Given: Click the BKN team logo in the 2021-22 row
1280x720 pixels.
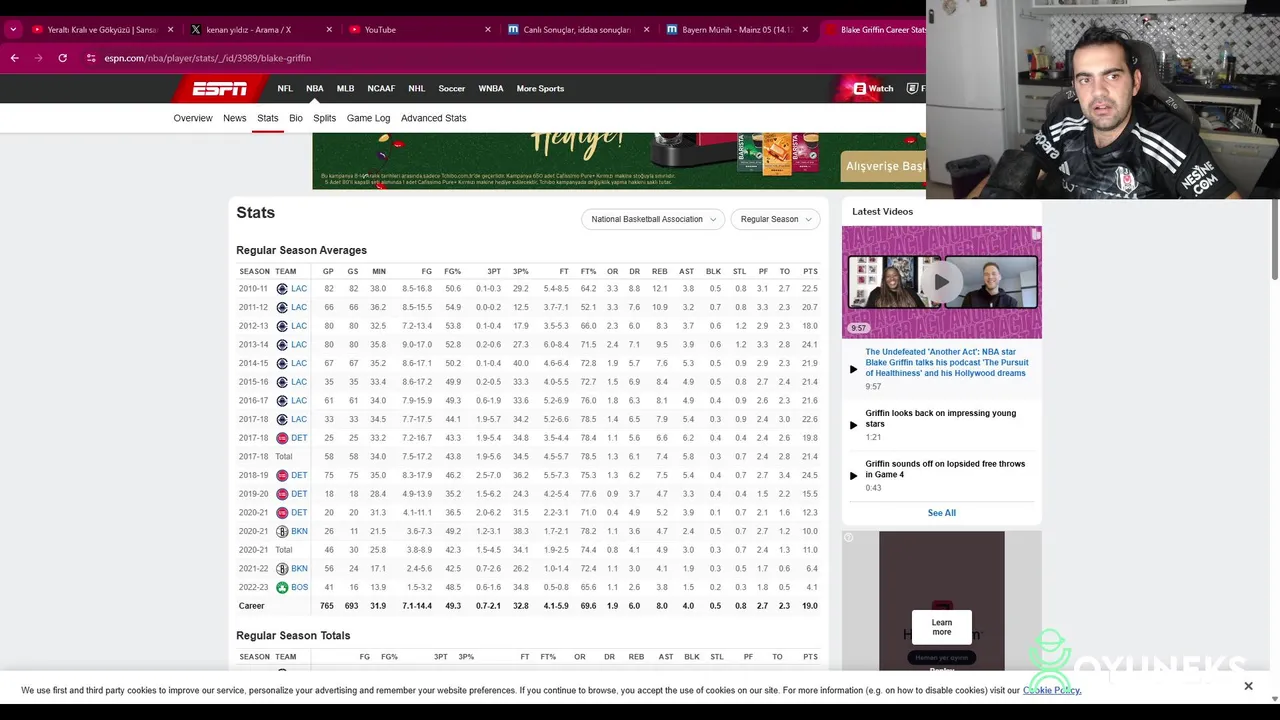Looking at the screenshot, I should point(282,569).
